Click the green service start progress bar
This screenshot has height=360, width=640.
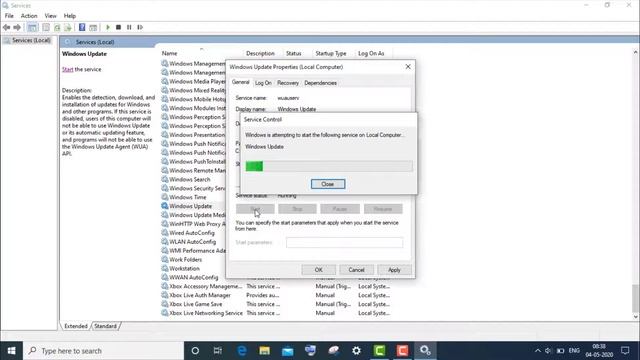(329, 166)
